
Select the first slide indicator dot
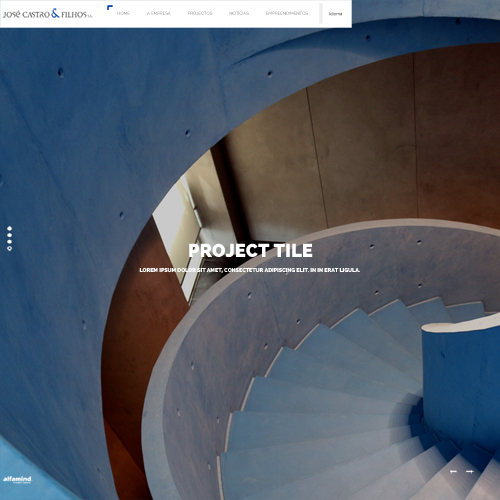tap(10, 228)
